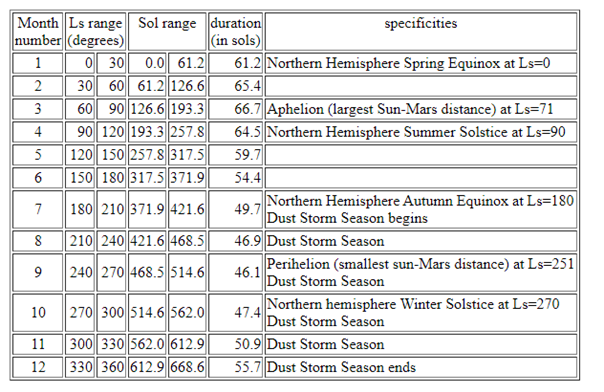
Task: Click the specificities column header
Action: (x=421, y=32)
